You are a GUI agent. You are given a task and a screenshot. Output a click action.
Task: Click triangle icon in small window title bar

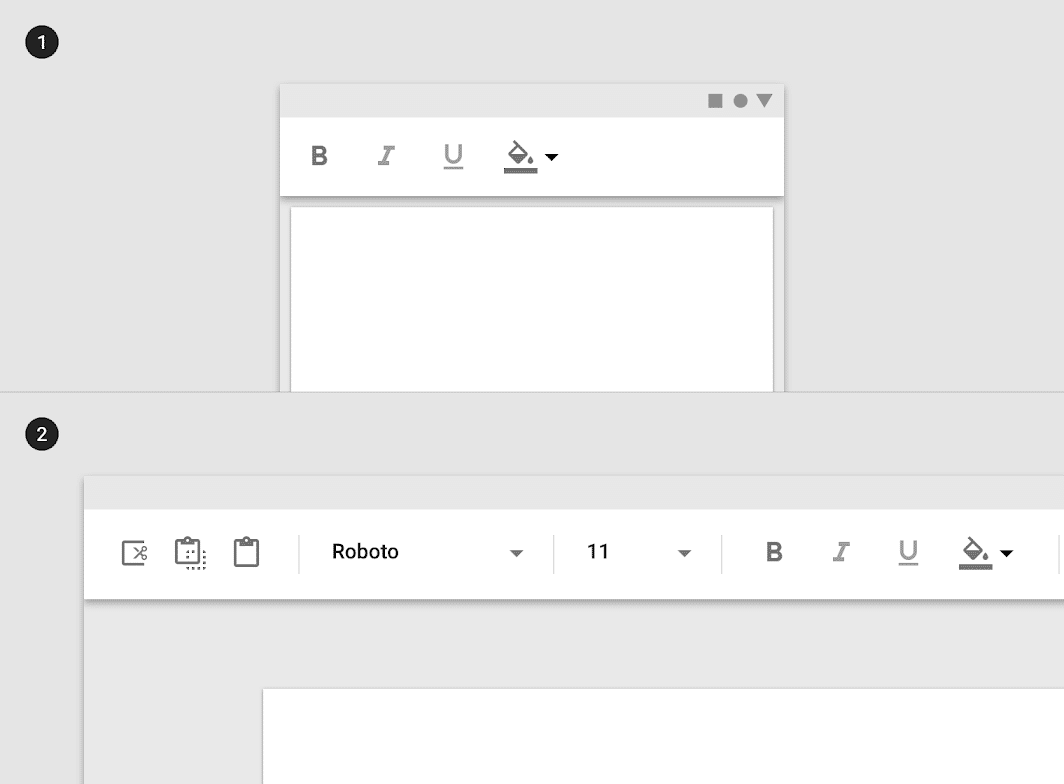coord(765,101)
